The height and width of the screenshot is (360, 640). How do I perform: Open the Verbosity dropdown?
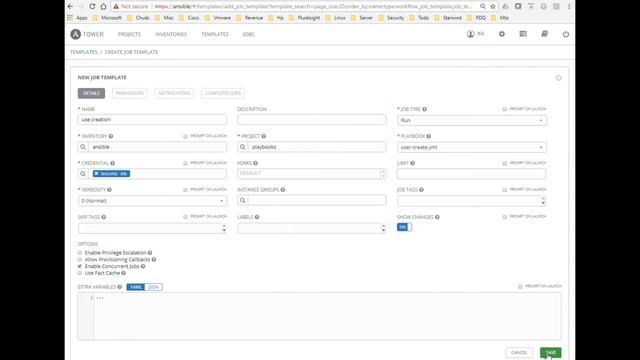point(152,201)
